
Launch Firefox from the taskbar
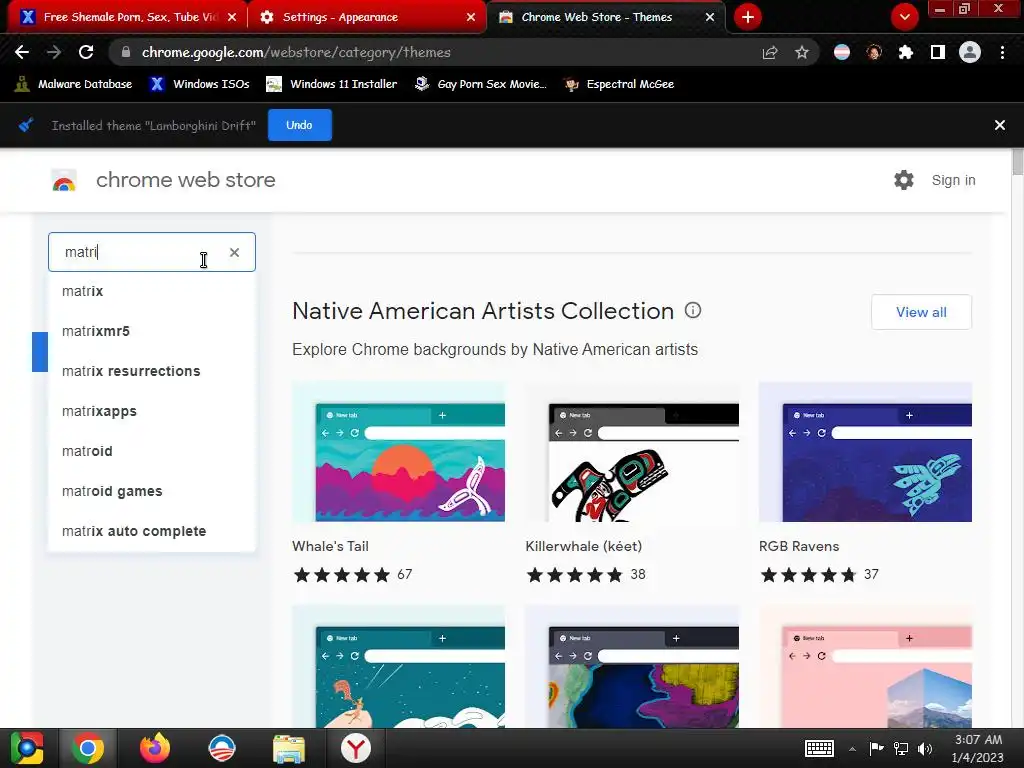pyautogui.click(x=155, y=748)
